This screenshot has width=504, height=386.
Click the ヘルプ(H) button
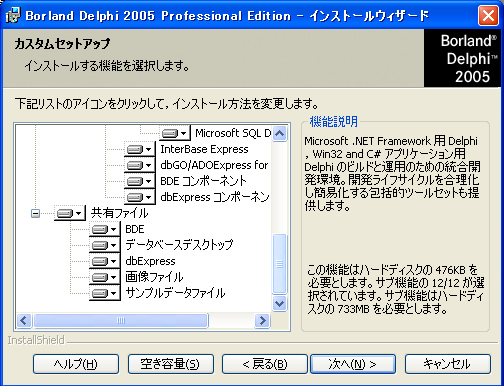pyautogui.click(x=76, y=364)
